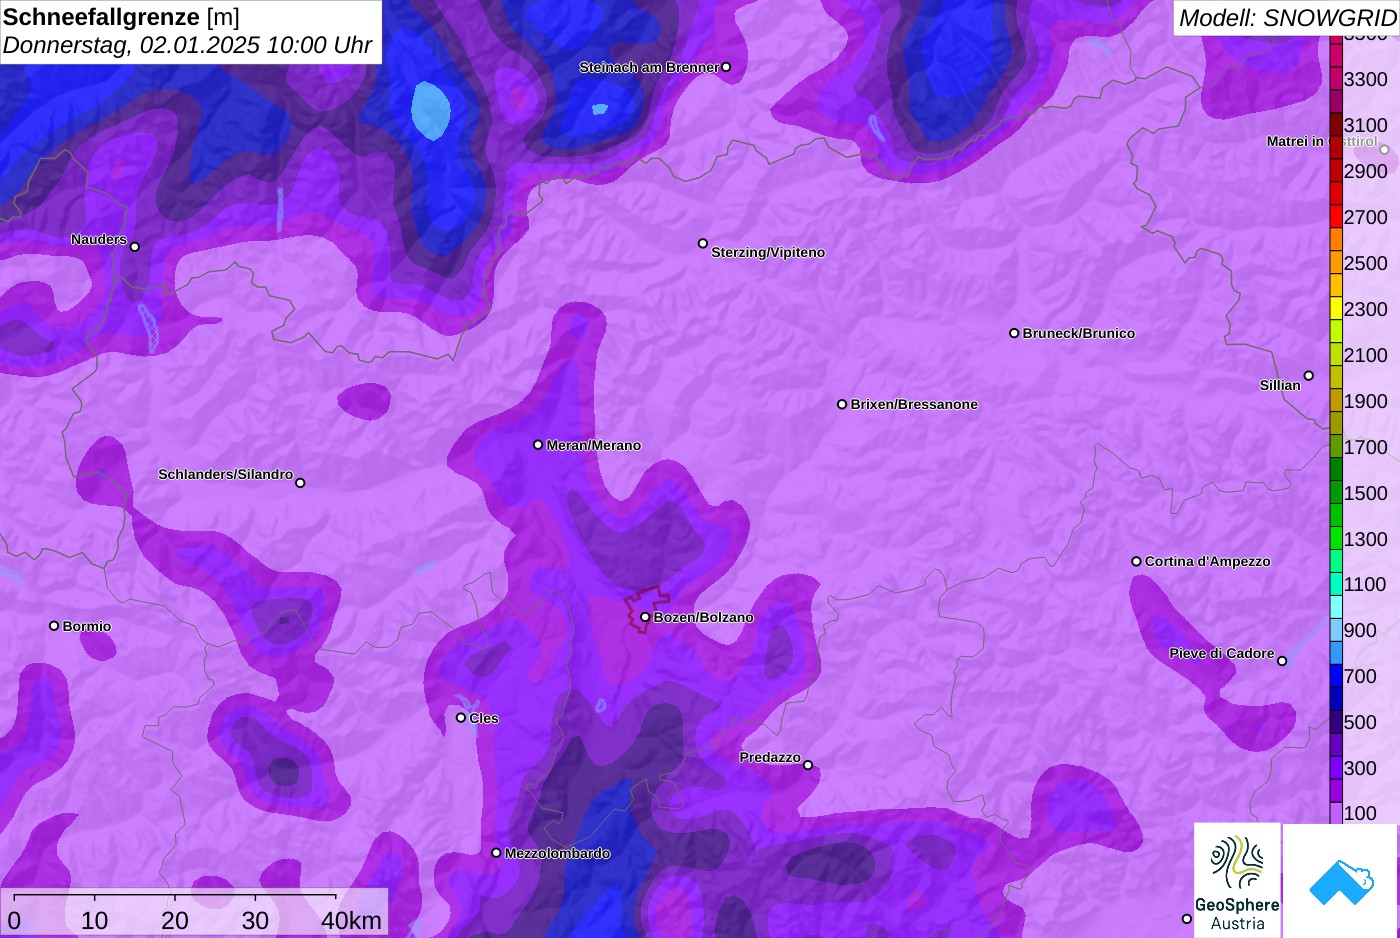Click the 3300 legend value
Screen dimensions: 1400x938
[x=1365, y=79]
